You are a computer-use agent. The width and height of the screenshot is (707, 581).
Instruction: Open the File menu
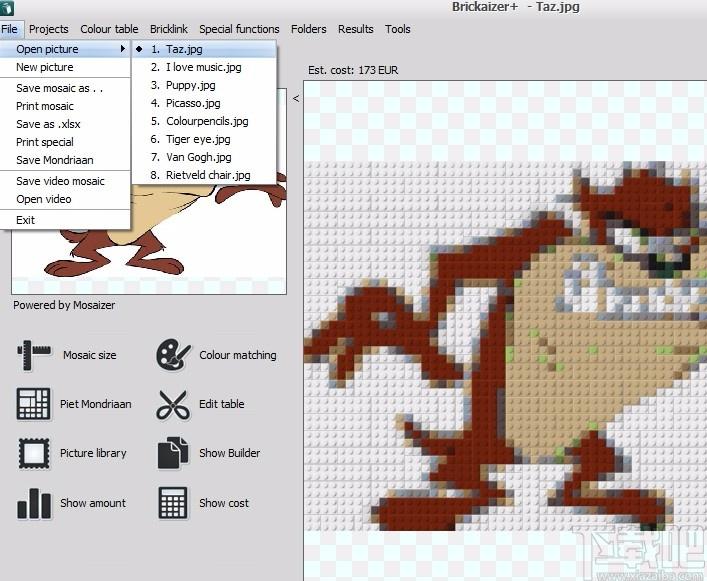(9, 29)
